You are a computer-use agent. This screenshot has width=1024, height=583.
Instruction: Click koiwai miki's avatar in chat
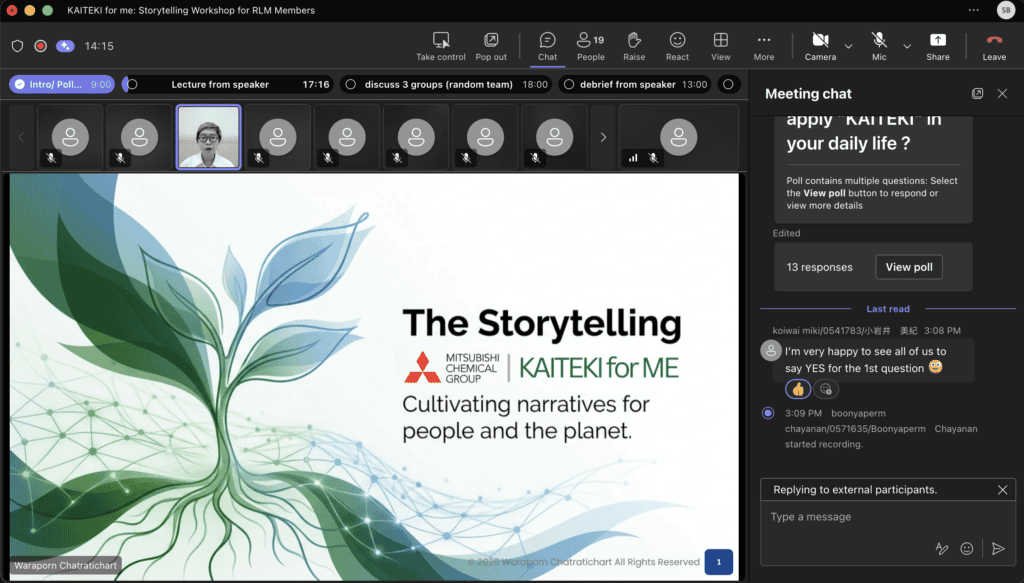771,351
